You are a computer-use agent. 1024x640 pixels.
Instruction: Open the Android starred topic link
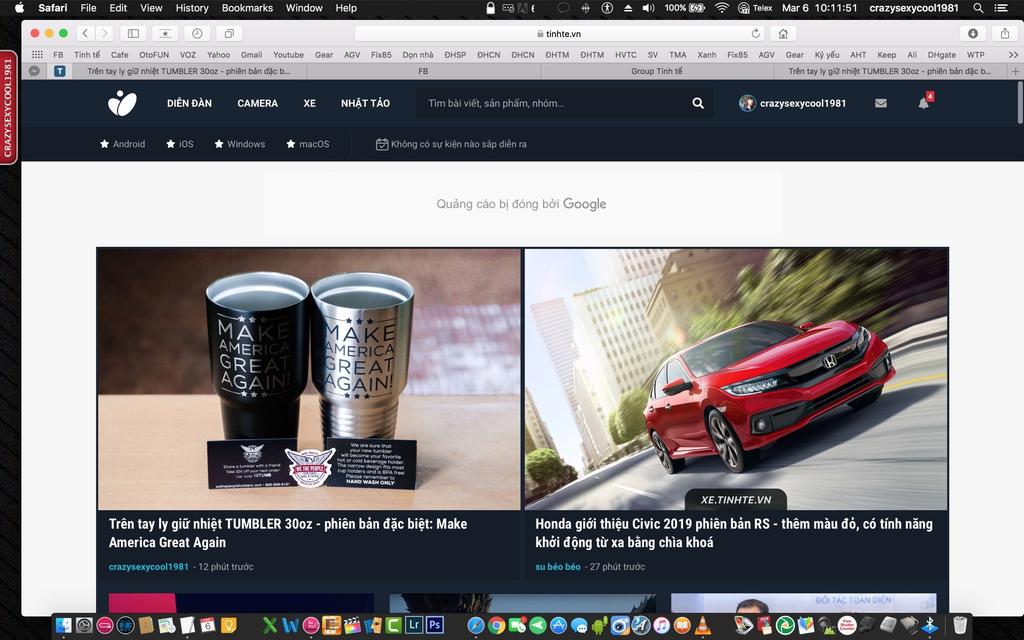click(123, 144)
